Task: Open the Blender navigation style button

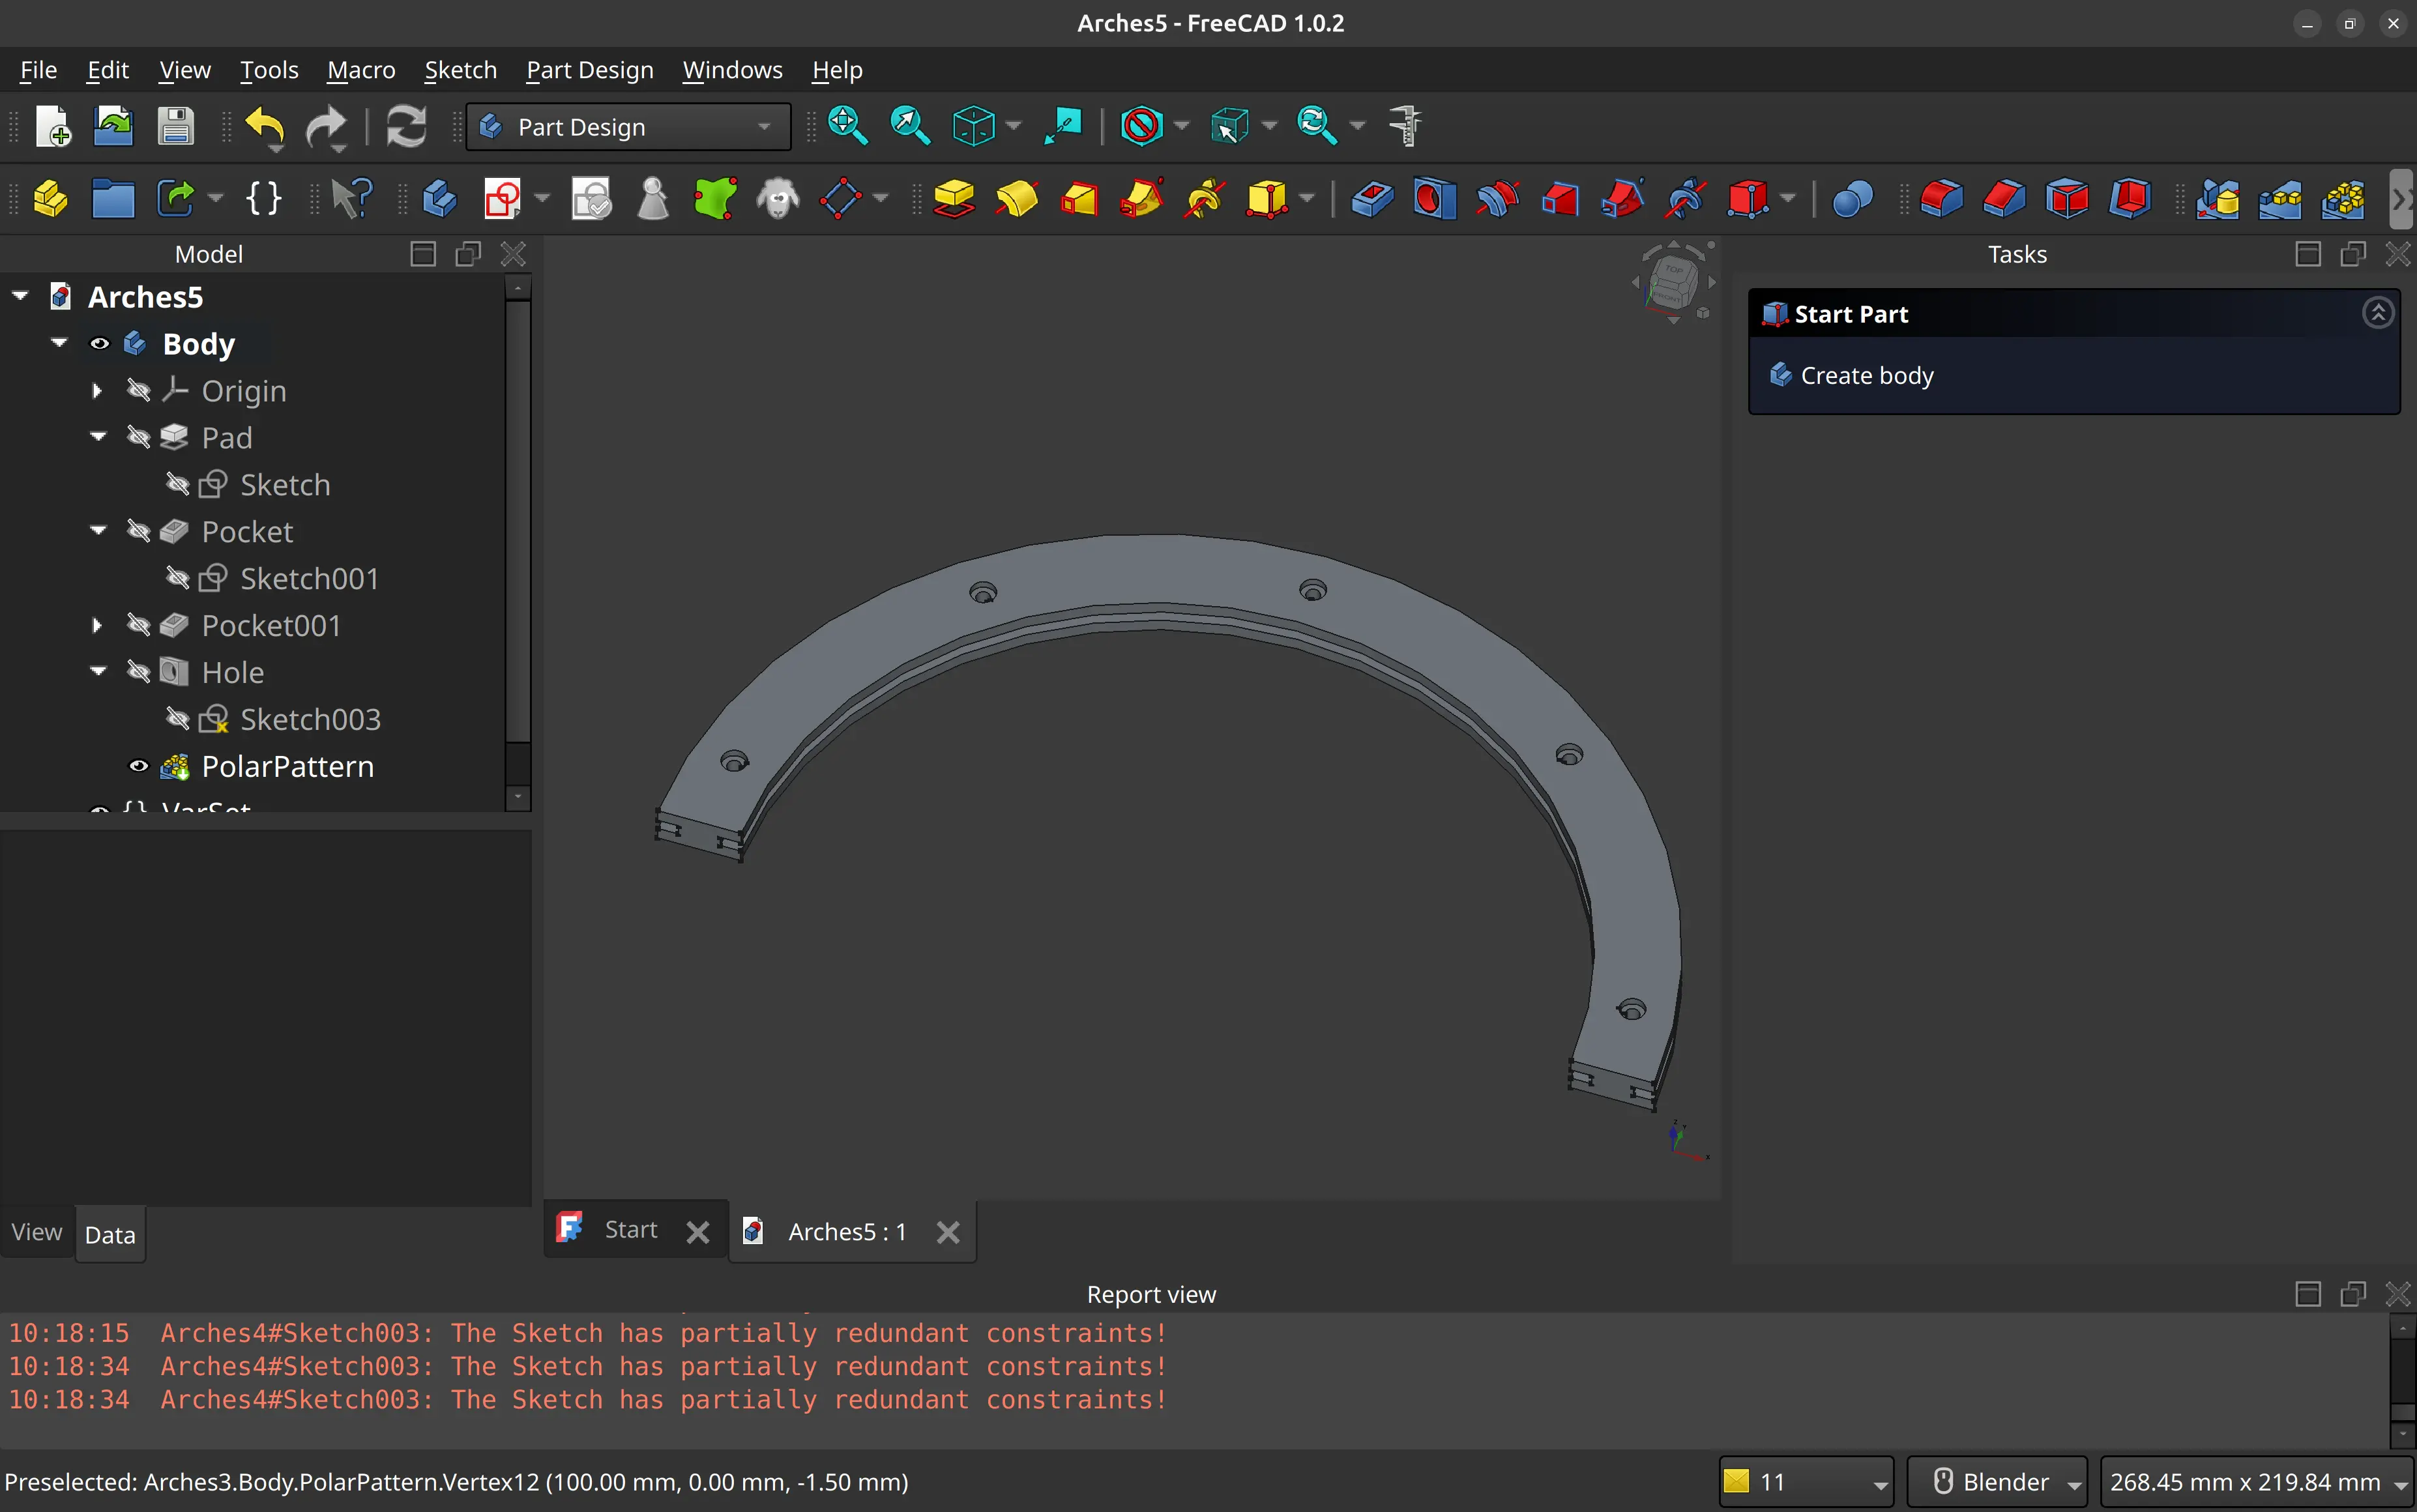Action: [1996, 1482]
